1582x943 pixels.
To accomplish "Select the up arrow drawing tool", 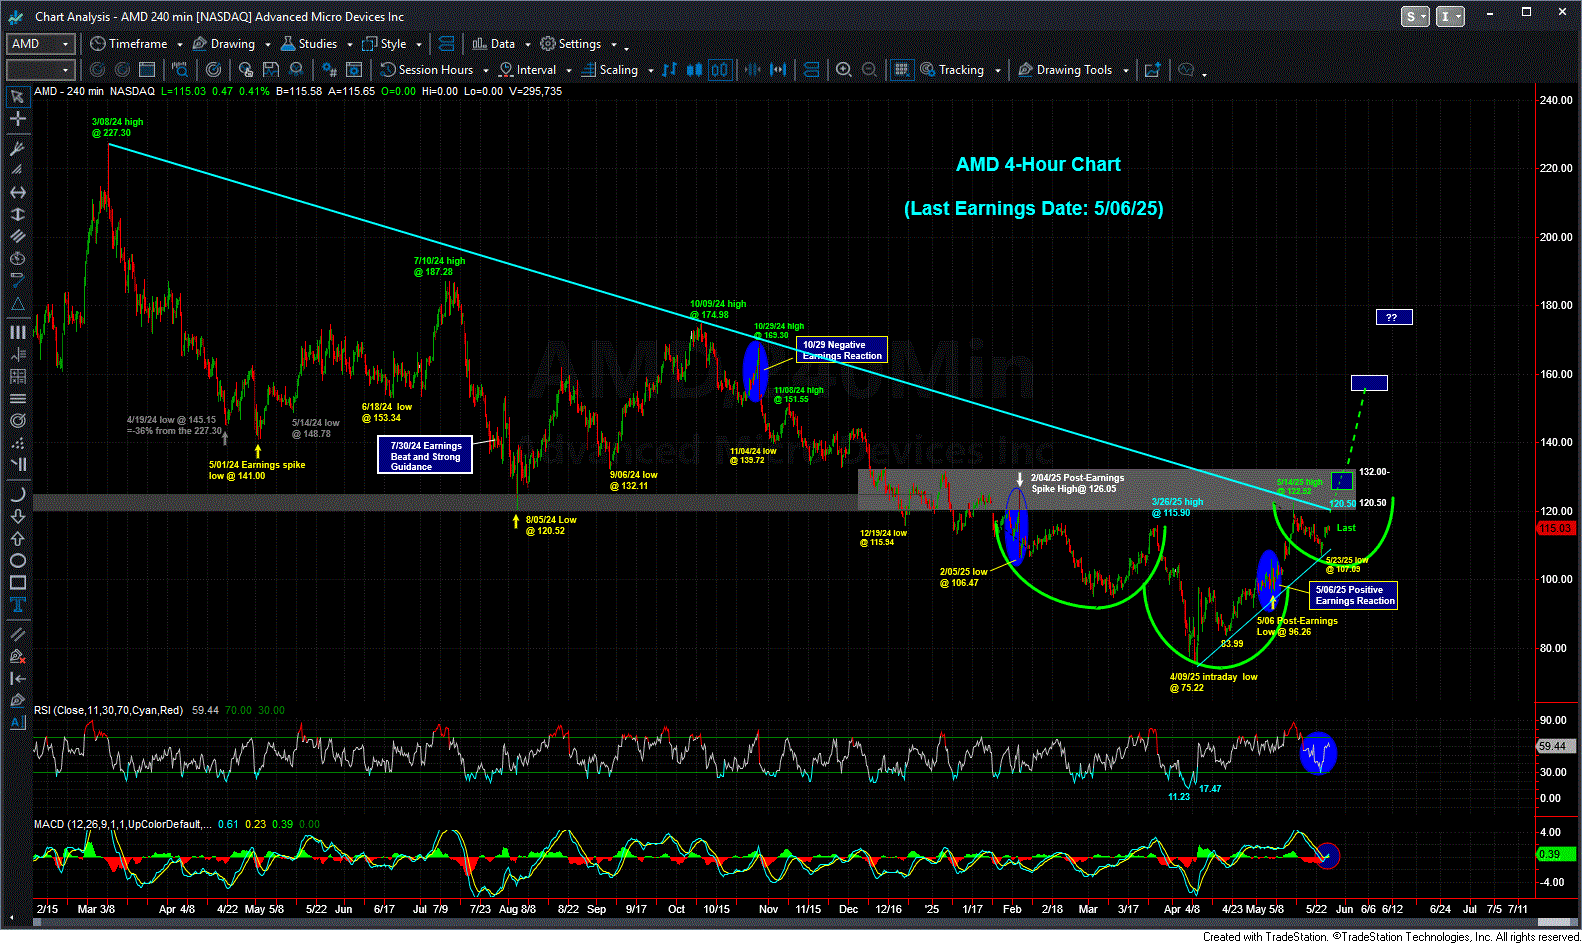I will coord(17,538).
